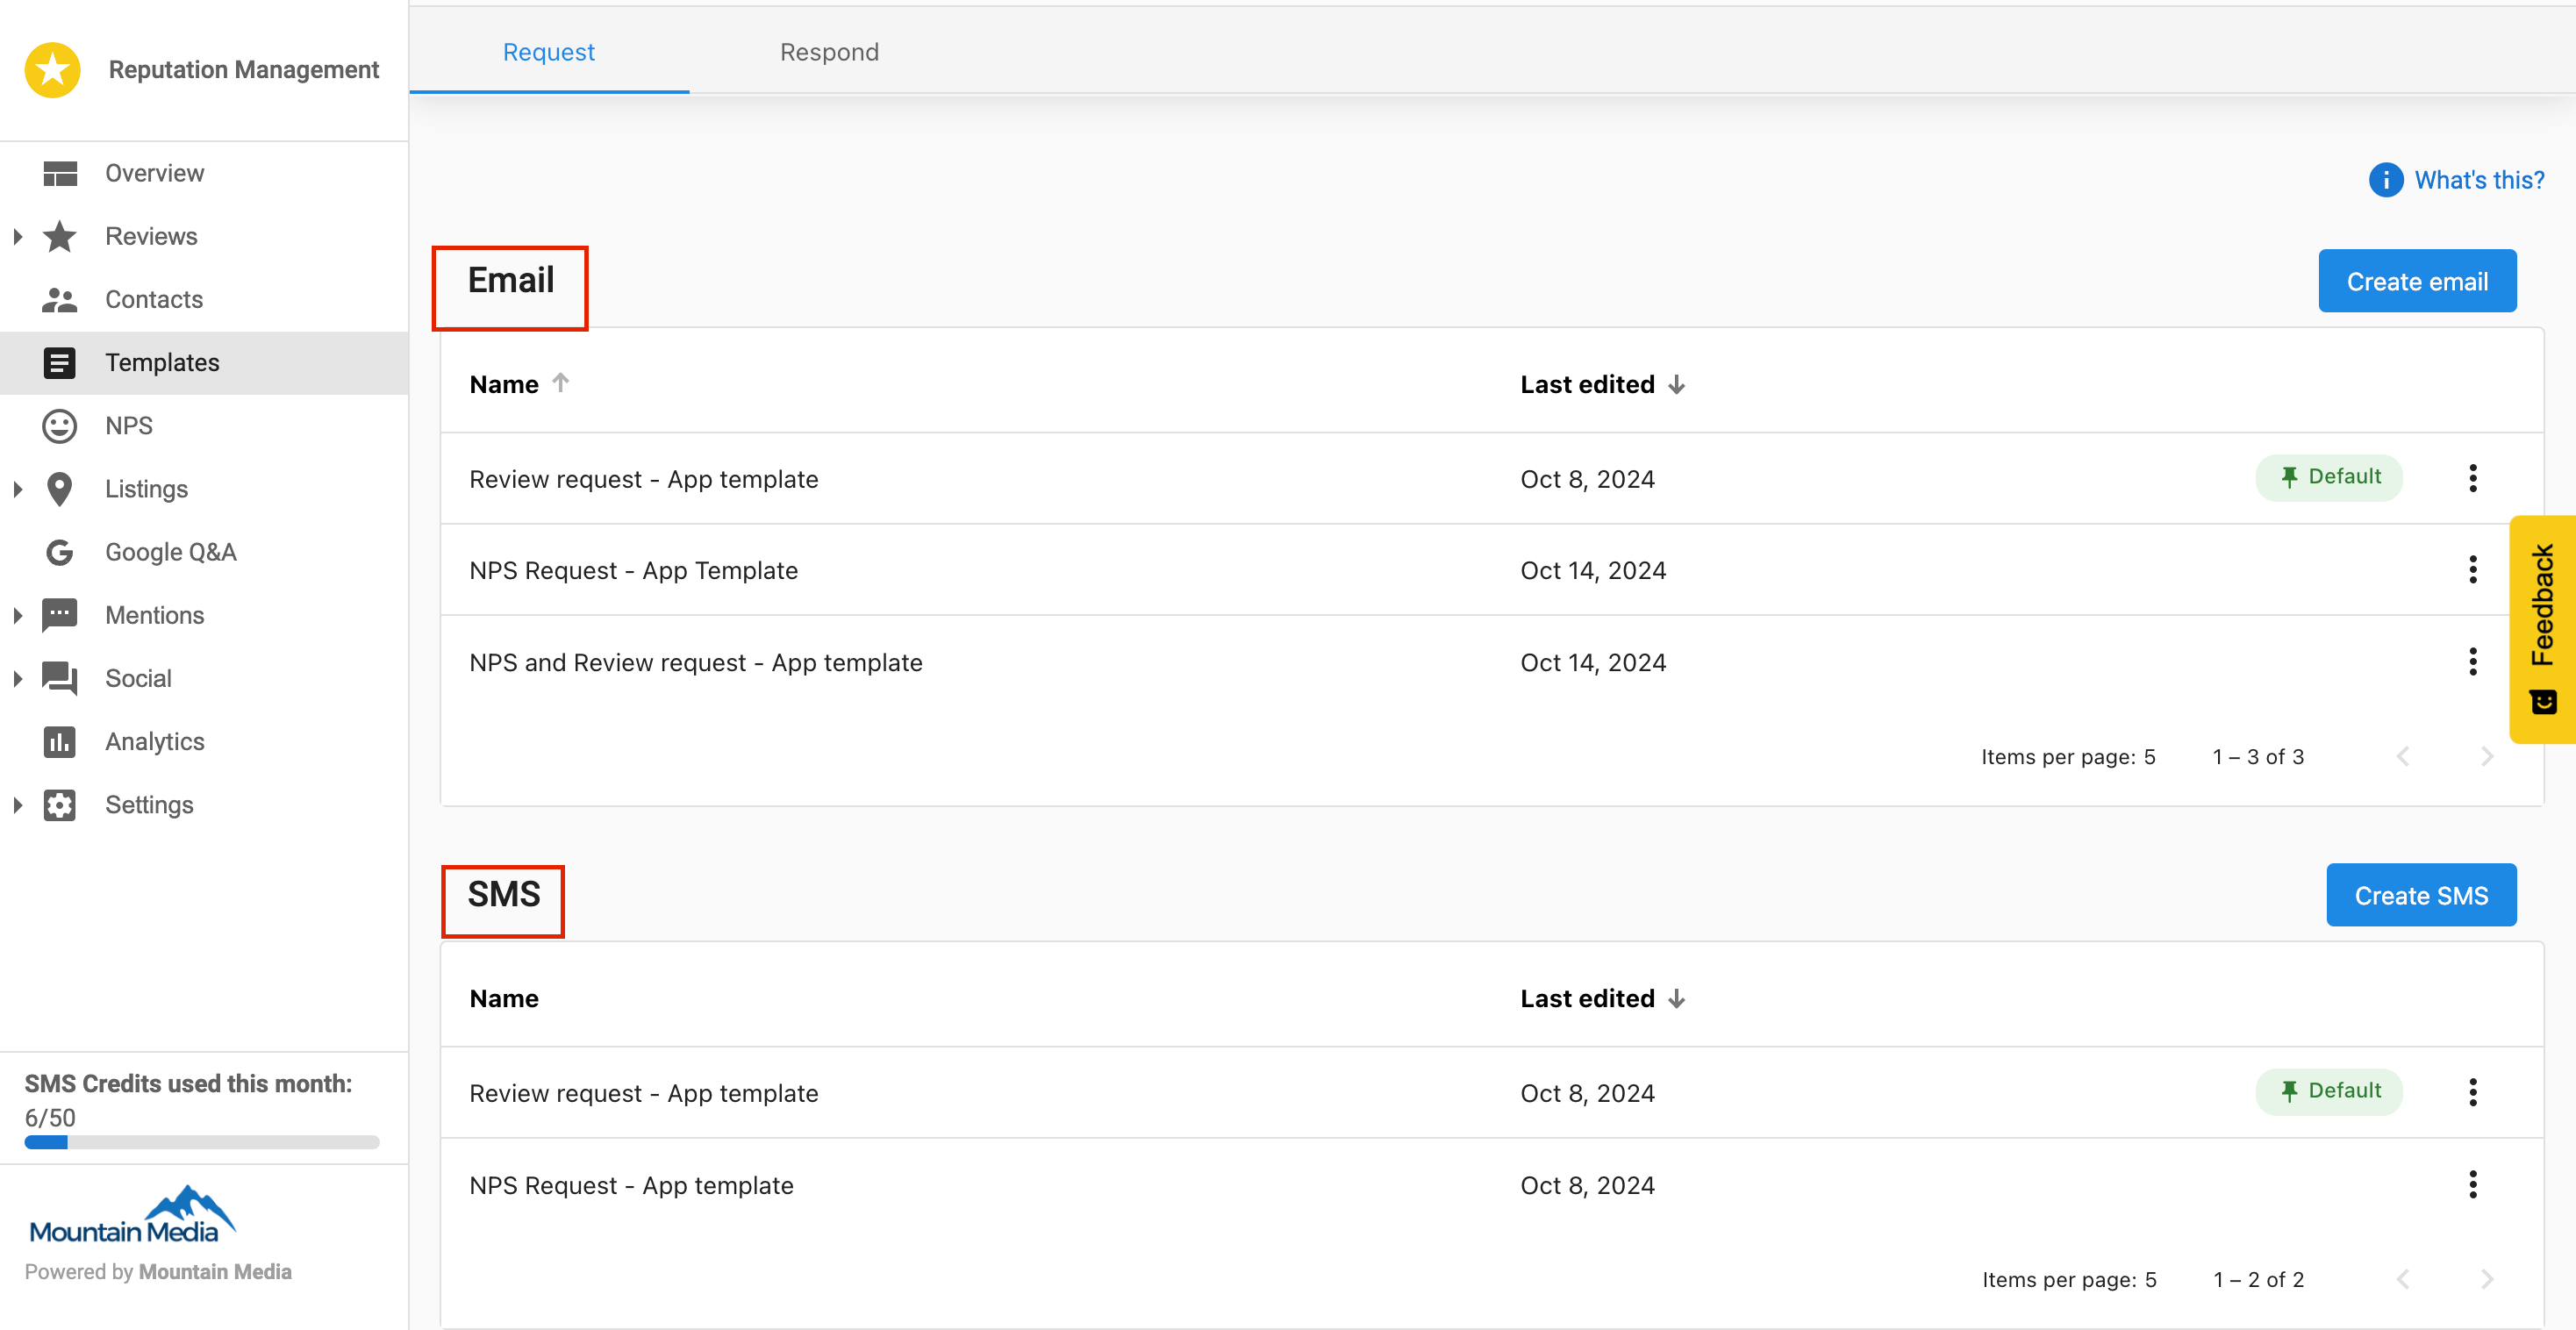Click the Create email button

[2417, 280]
